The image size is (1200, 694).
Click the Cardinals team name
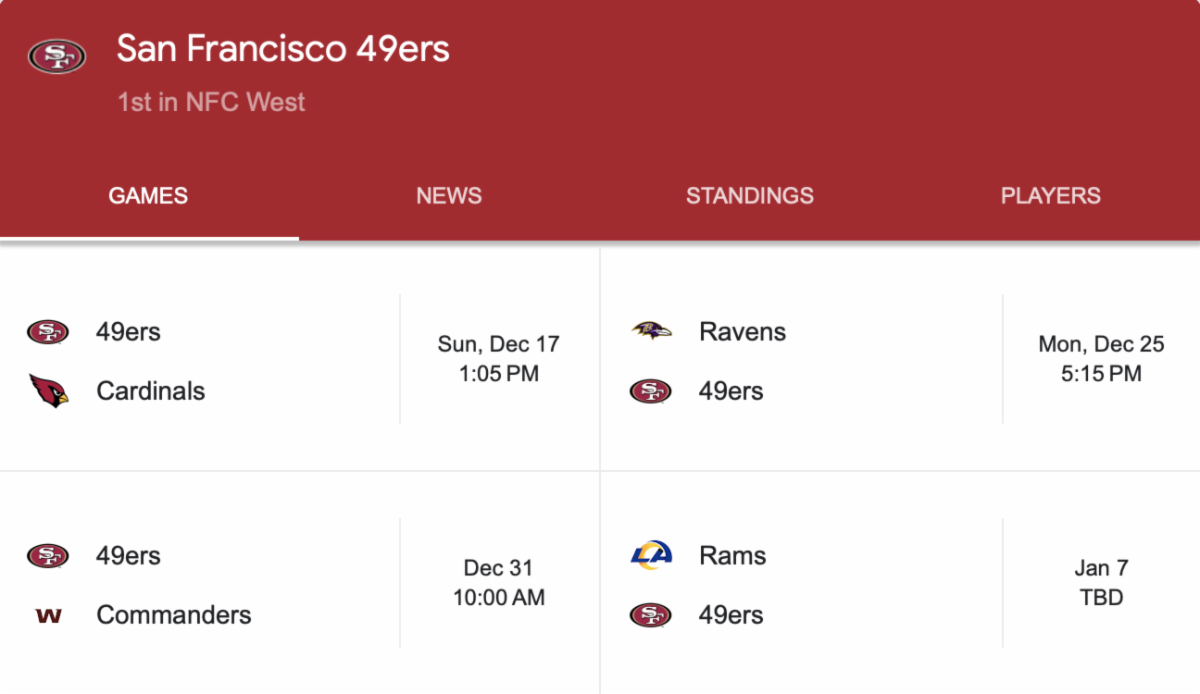pos(150,391)
